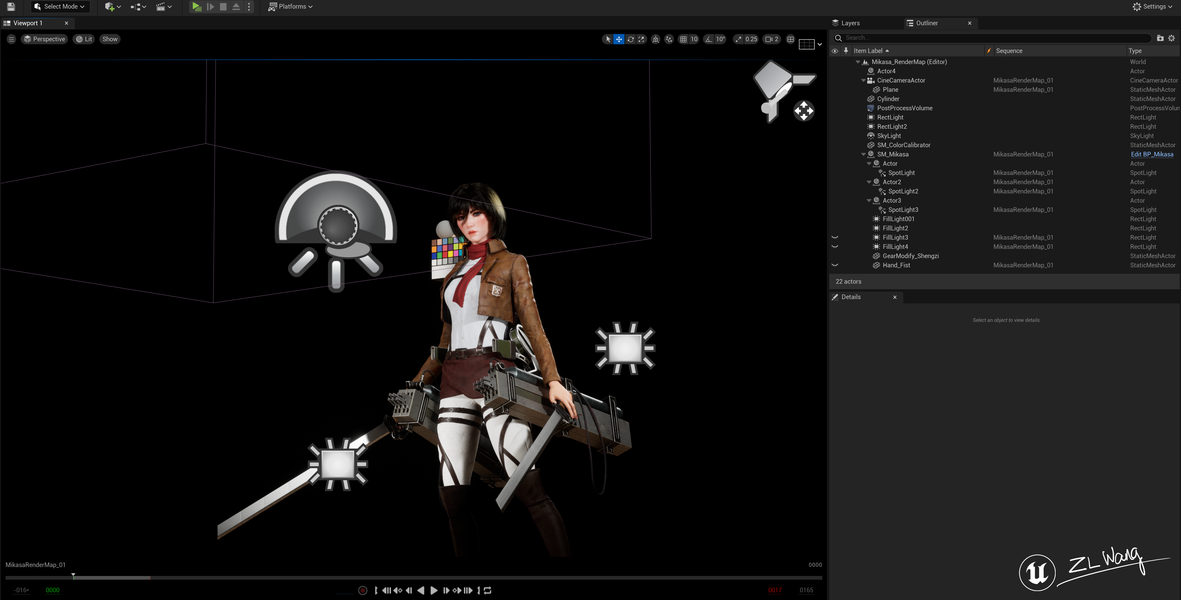Screen dimensions: 1181x600
Task: Click the select objects arrow tool
Action: 608,39
